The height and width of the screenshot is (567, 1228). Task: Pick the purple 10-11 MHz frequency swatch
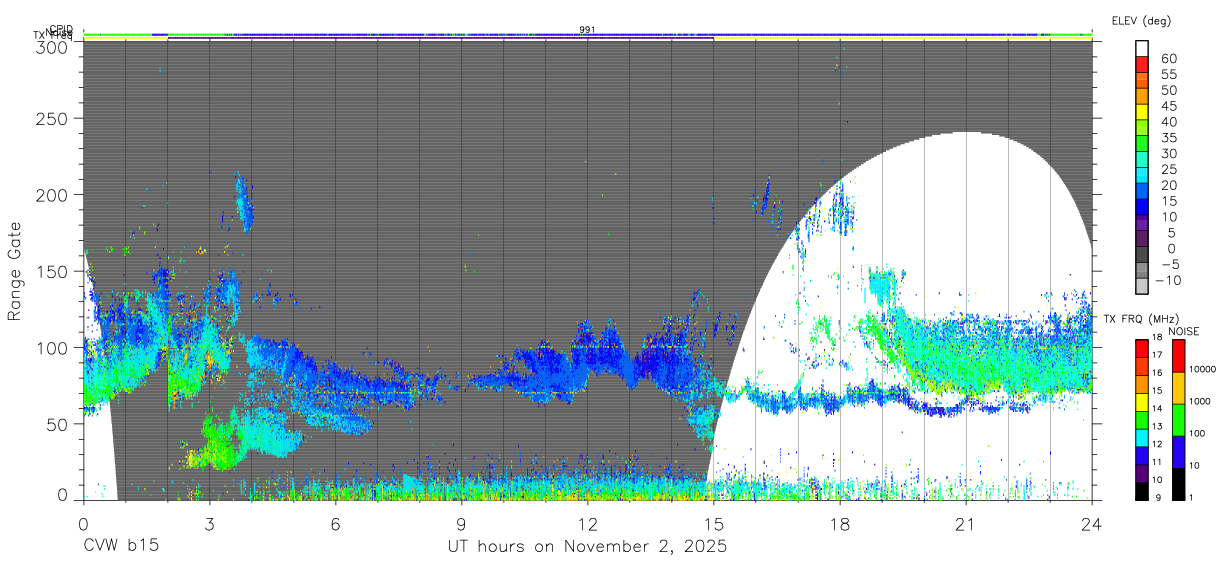point(1142,472)
